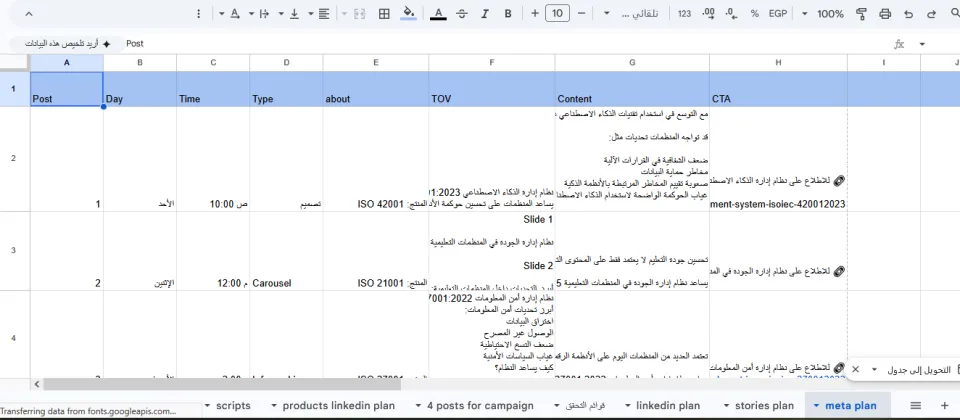
Task: Add a new sheet with plus icon
Action: (945, 405)
